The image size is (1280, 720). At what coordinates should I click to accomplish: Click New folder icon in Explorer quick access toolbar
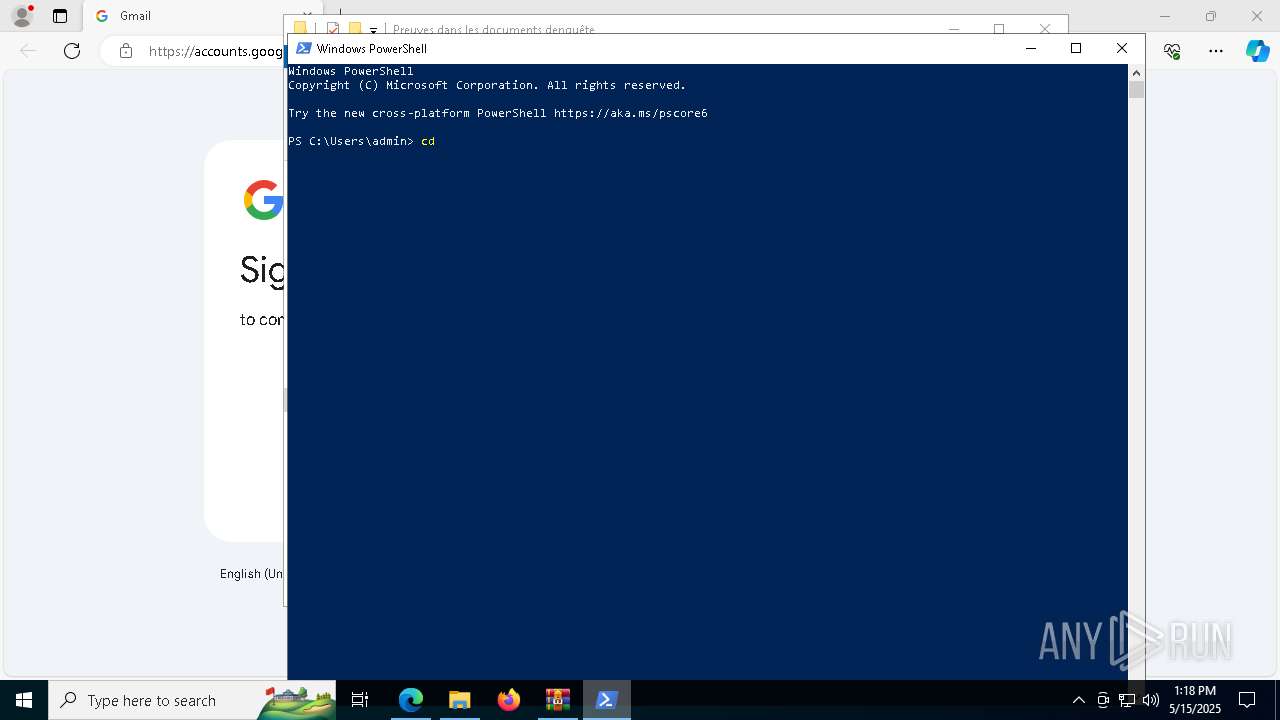point(355,29)
